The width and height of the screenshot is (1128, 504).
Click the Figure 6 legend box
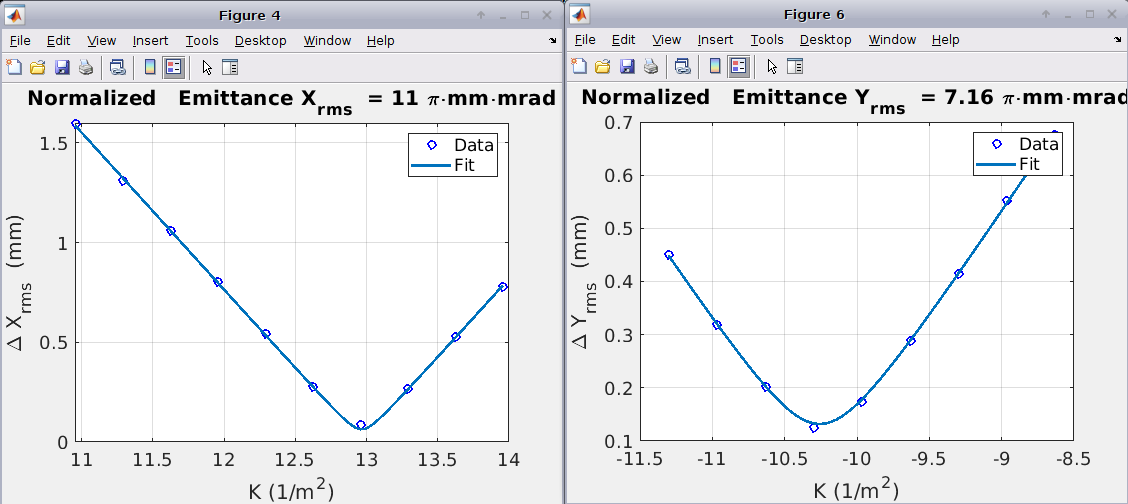(x=1015, y=154)
